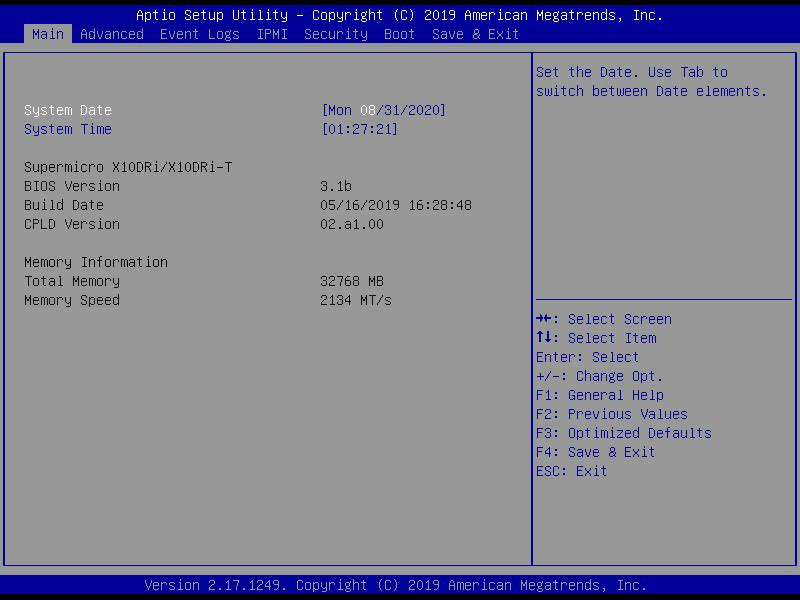This screenshot has height=600, width=800.
Task: Click the F3: Optimized Defaults hint
Action: [x=623, y=433]
